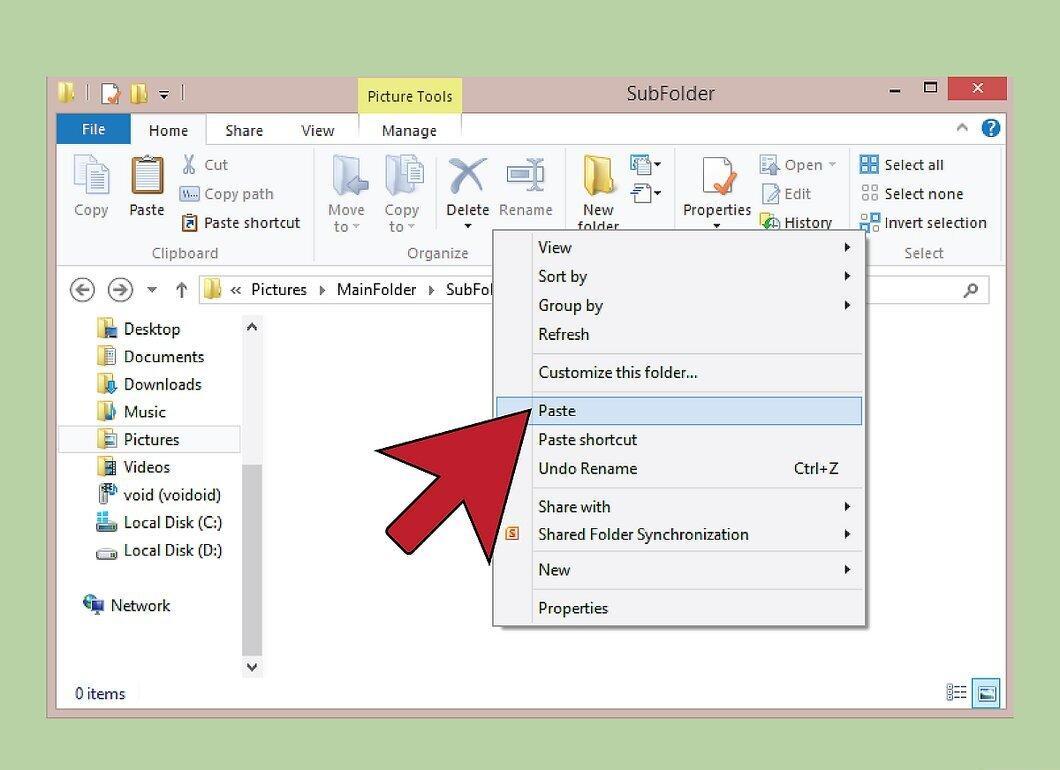Click Pictures in the address bar path
The width and height of the screenshot is (1060, 770).
click(x=279, y=290)
